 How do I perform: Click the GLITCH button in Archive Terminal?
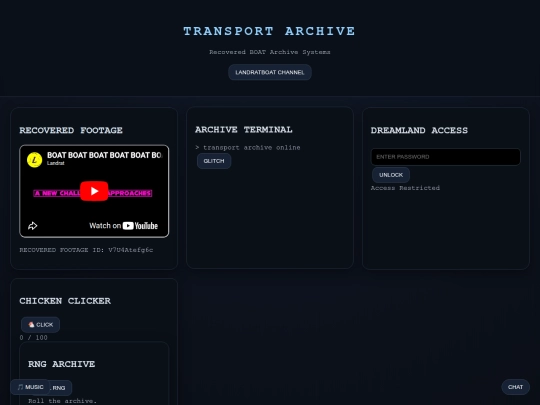[x=214, y=161]
